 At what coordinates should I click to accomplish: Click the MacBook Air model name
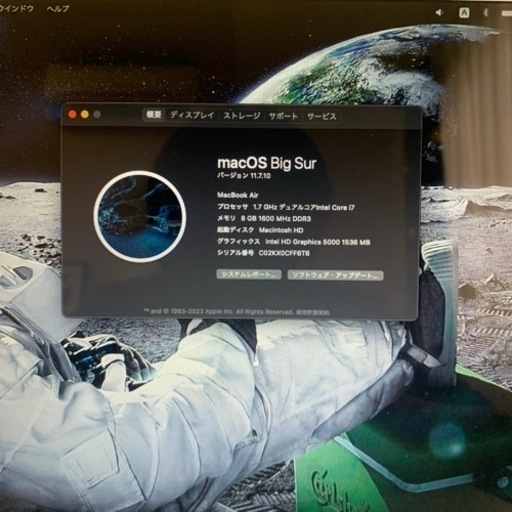[238, 195]
